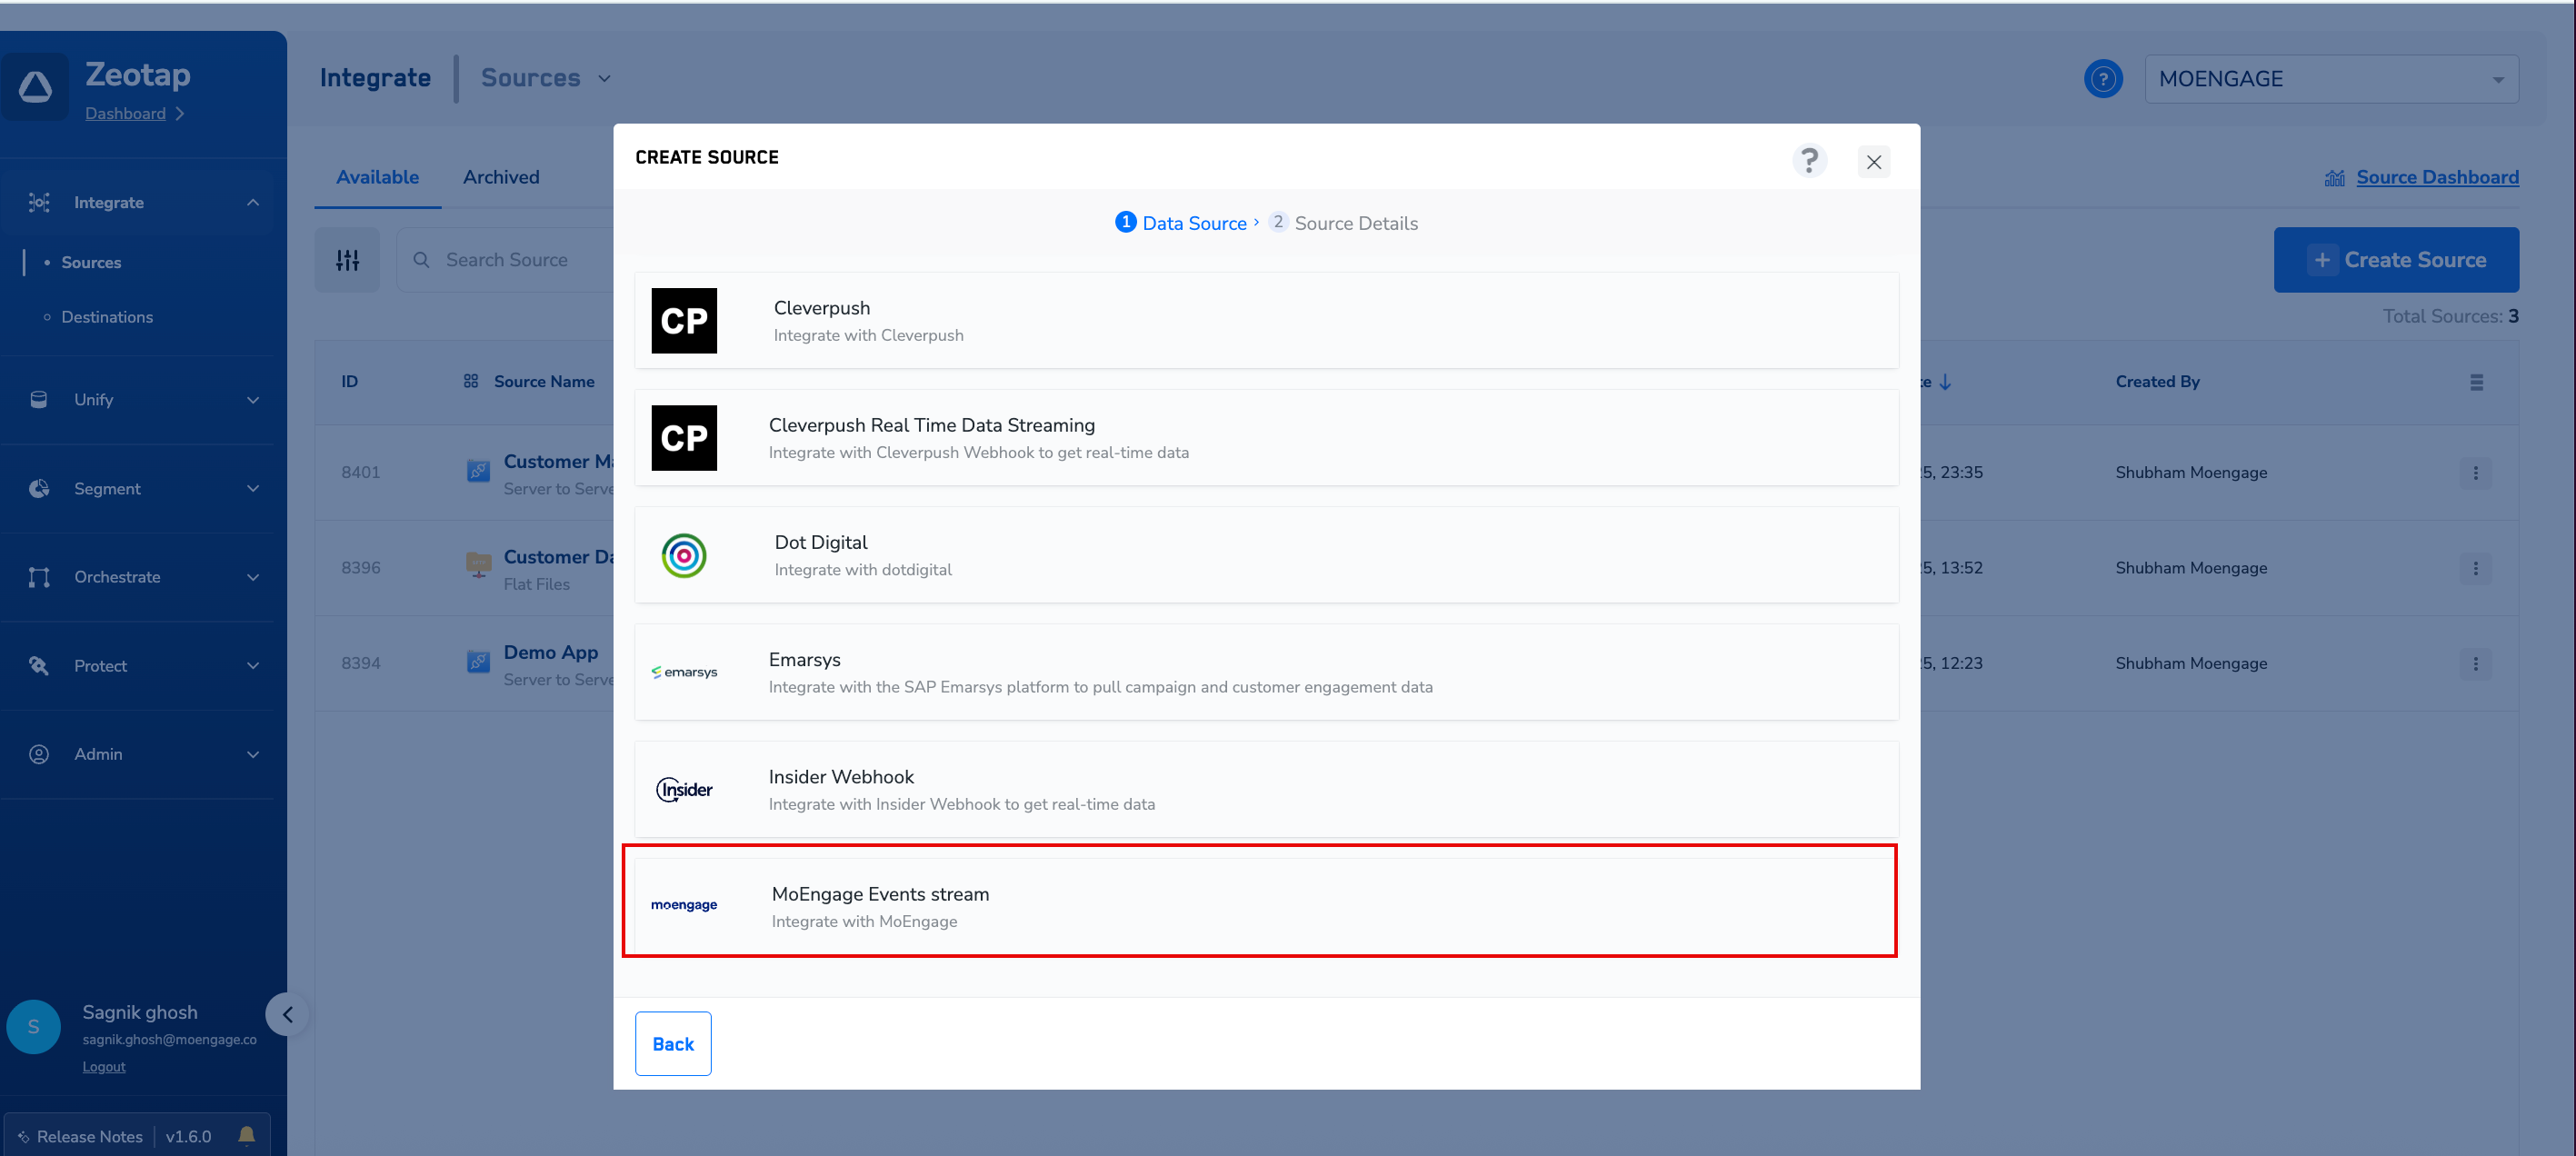Viewport: 2576px width, 1156px height.
Task: Select the Emarsys data source
Action: [1266, 672]
